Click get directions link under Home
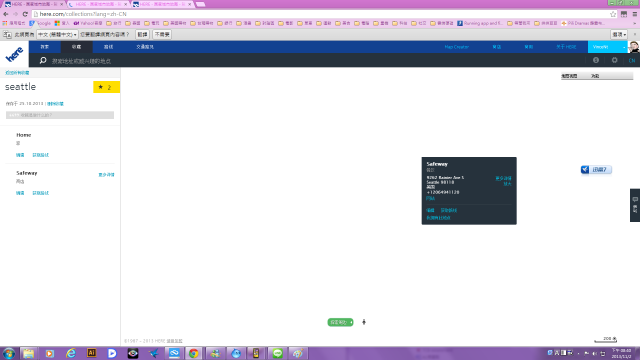 pyautogui.click(x=40, y=155)
